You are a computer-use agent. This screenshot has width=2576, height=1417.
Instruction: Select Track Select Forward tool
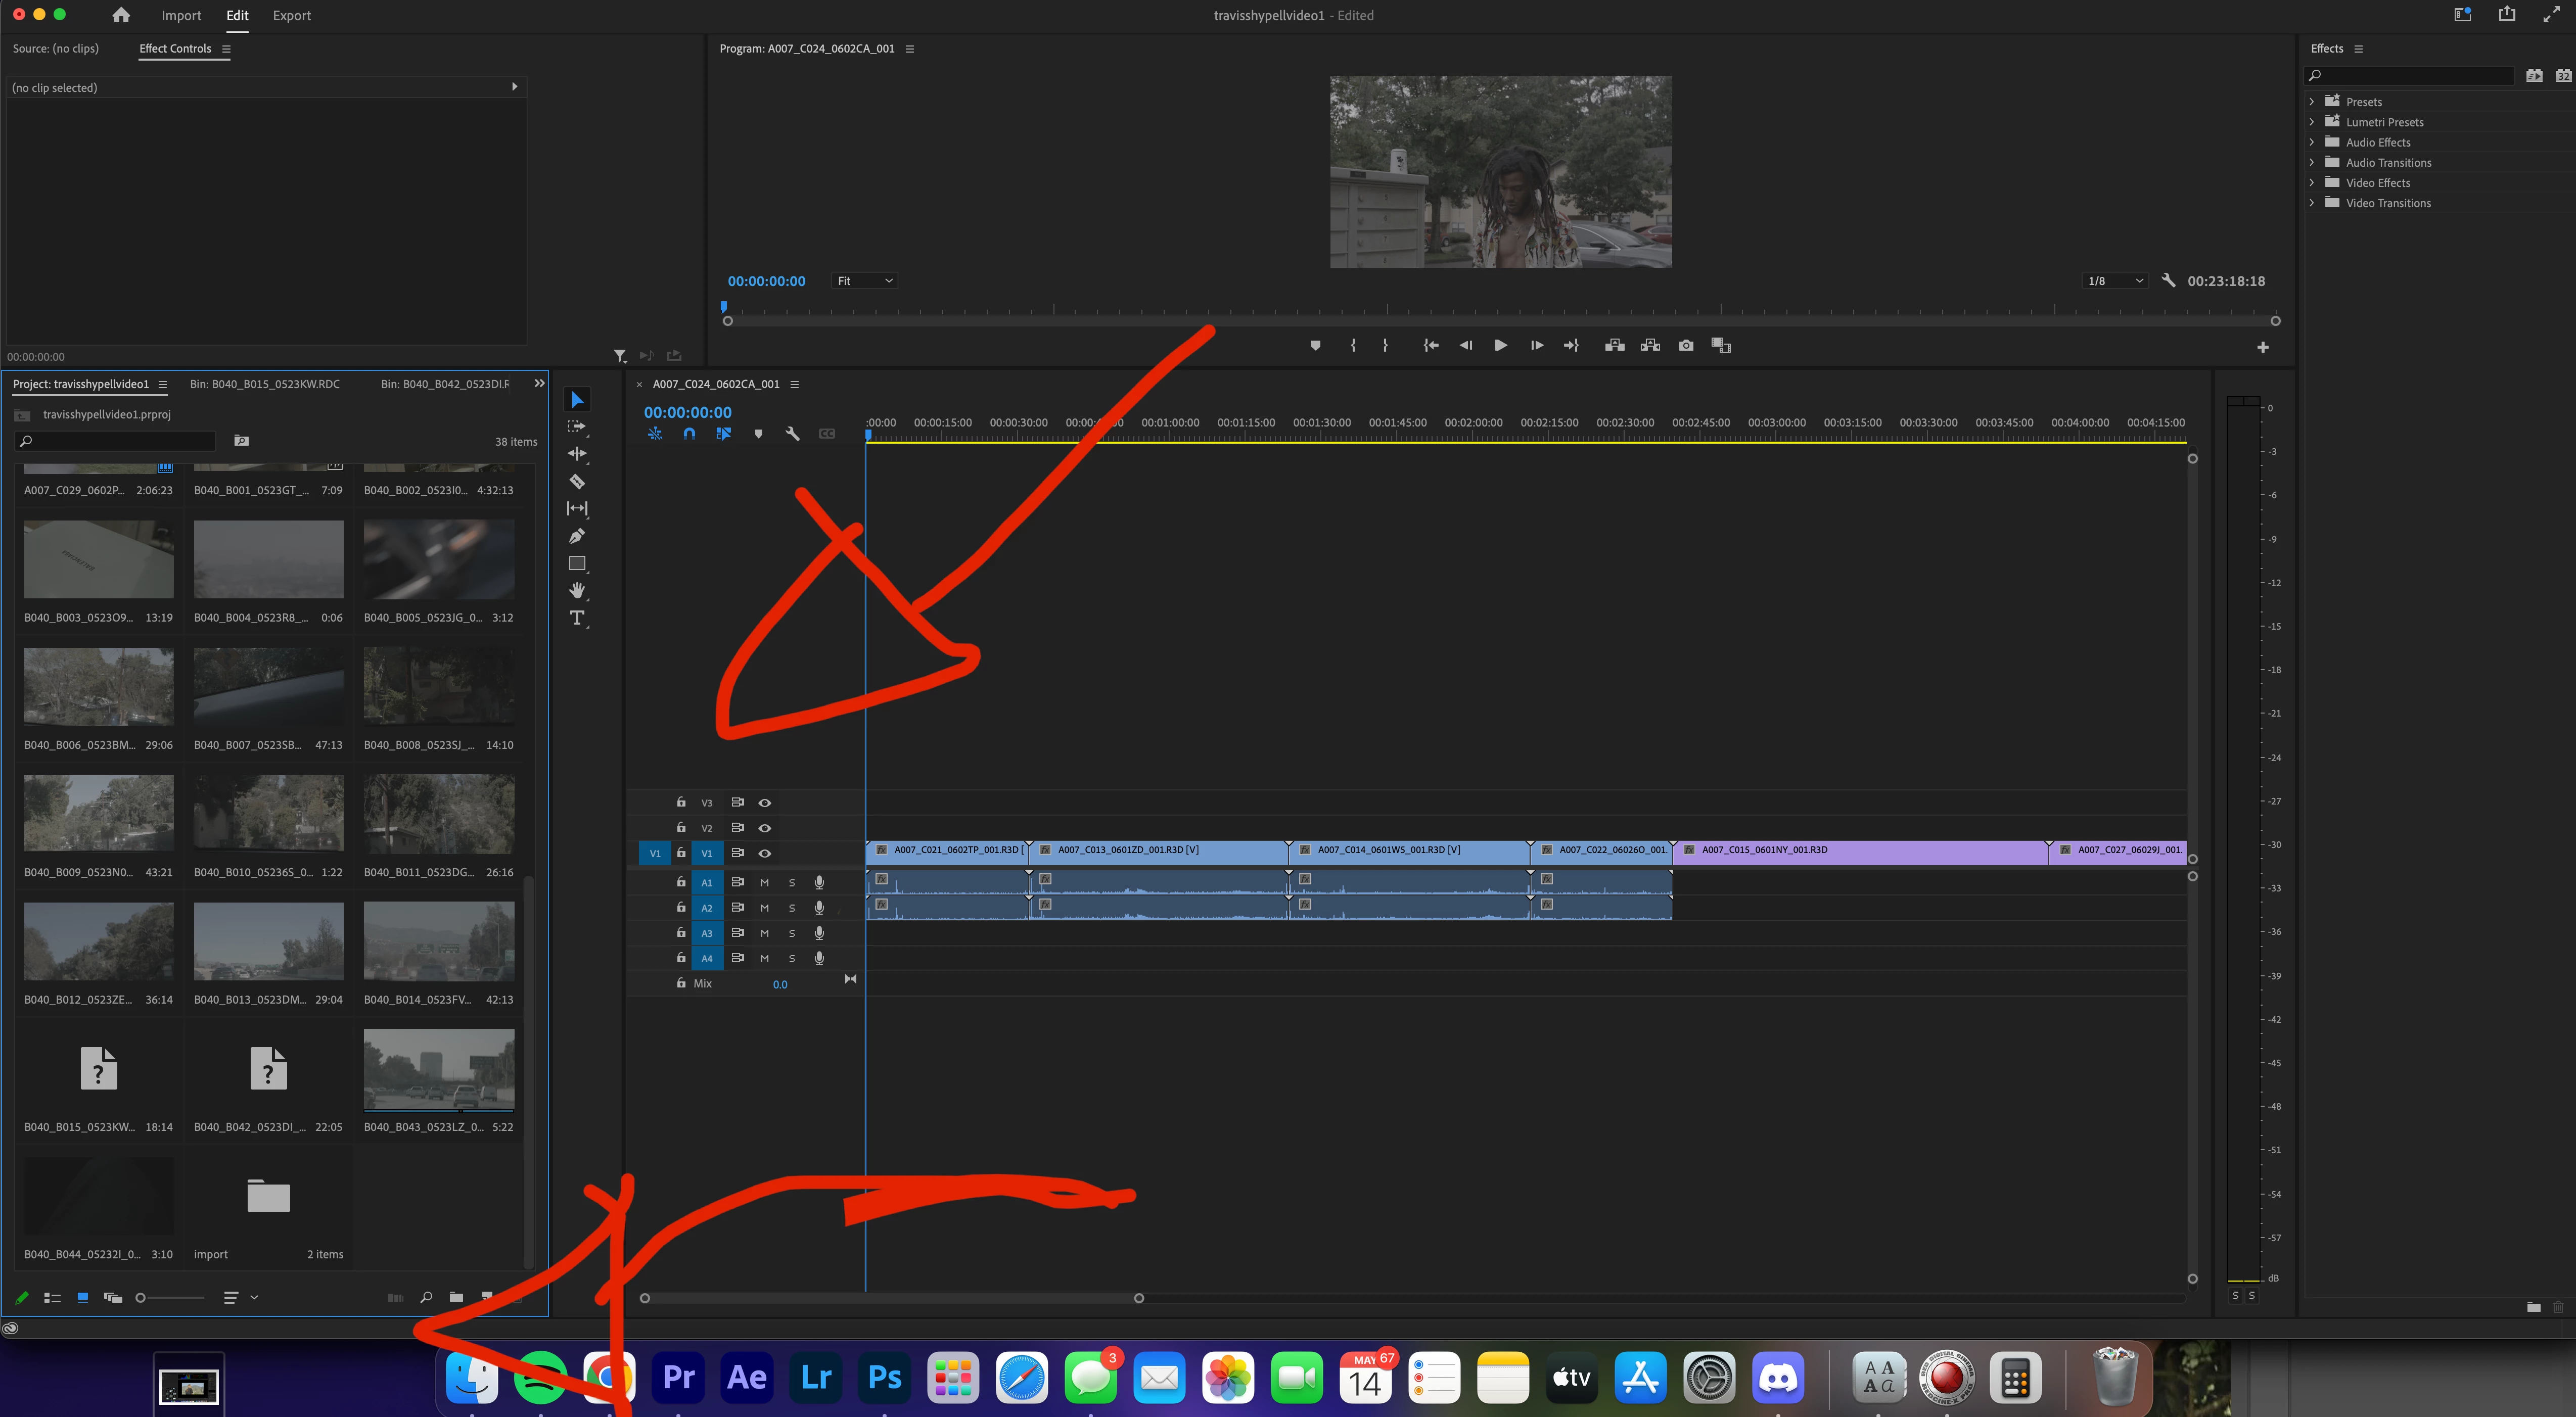click(x=577, y=427)
